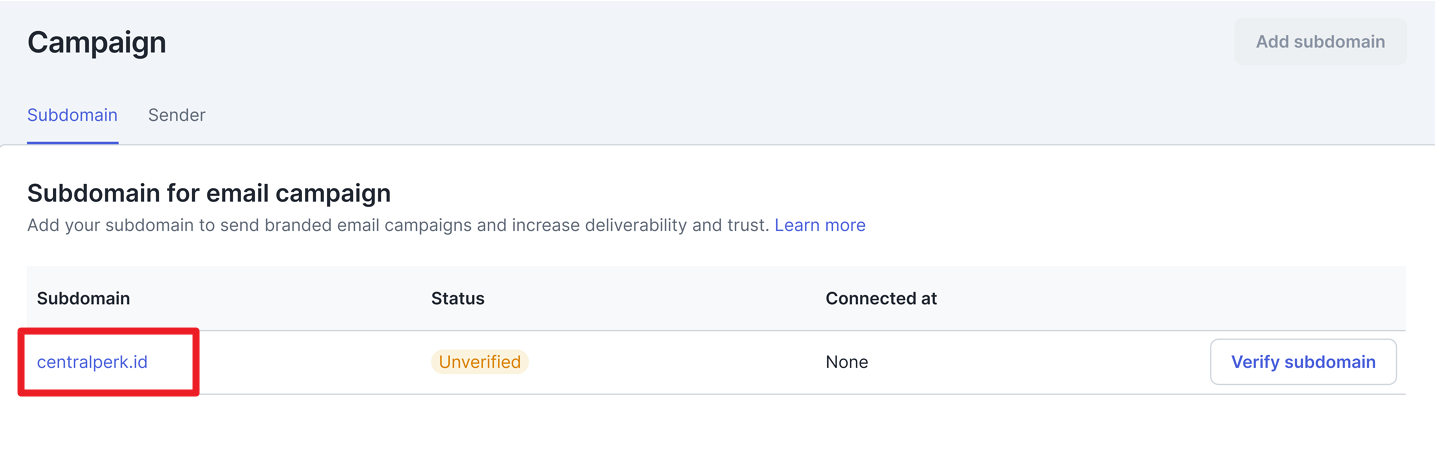The height and width of the screenshot is (476, 1435).
Task: Click the Unverified status badge
Action: pyautogui.click(x=480, y=362)
